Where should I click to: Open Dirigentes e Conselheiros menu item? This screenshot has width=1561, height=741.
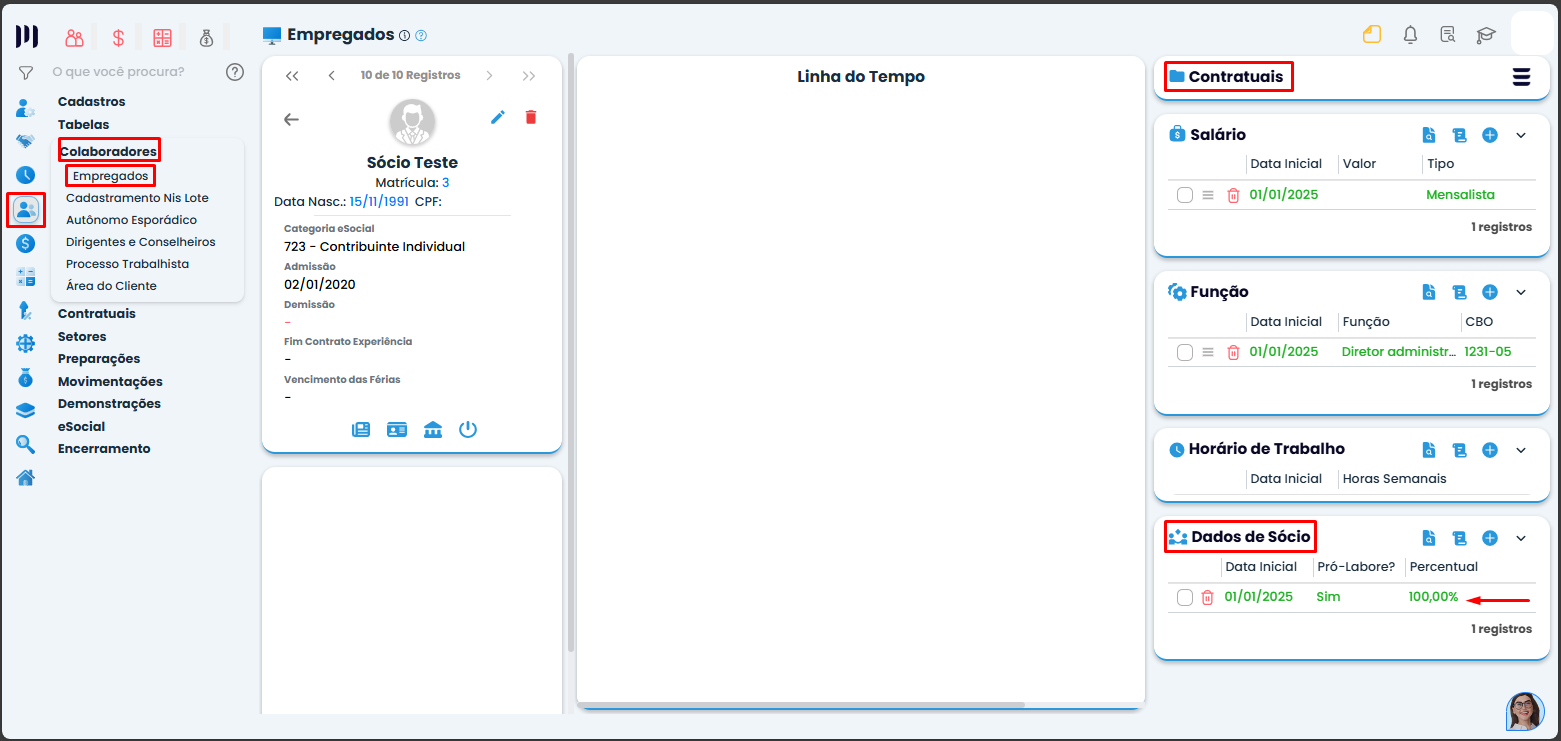pos(141,242)
